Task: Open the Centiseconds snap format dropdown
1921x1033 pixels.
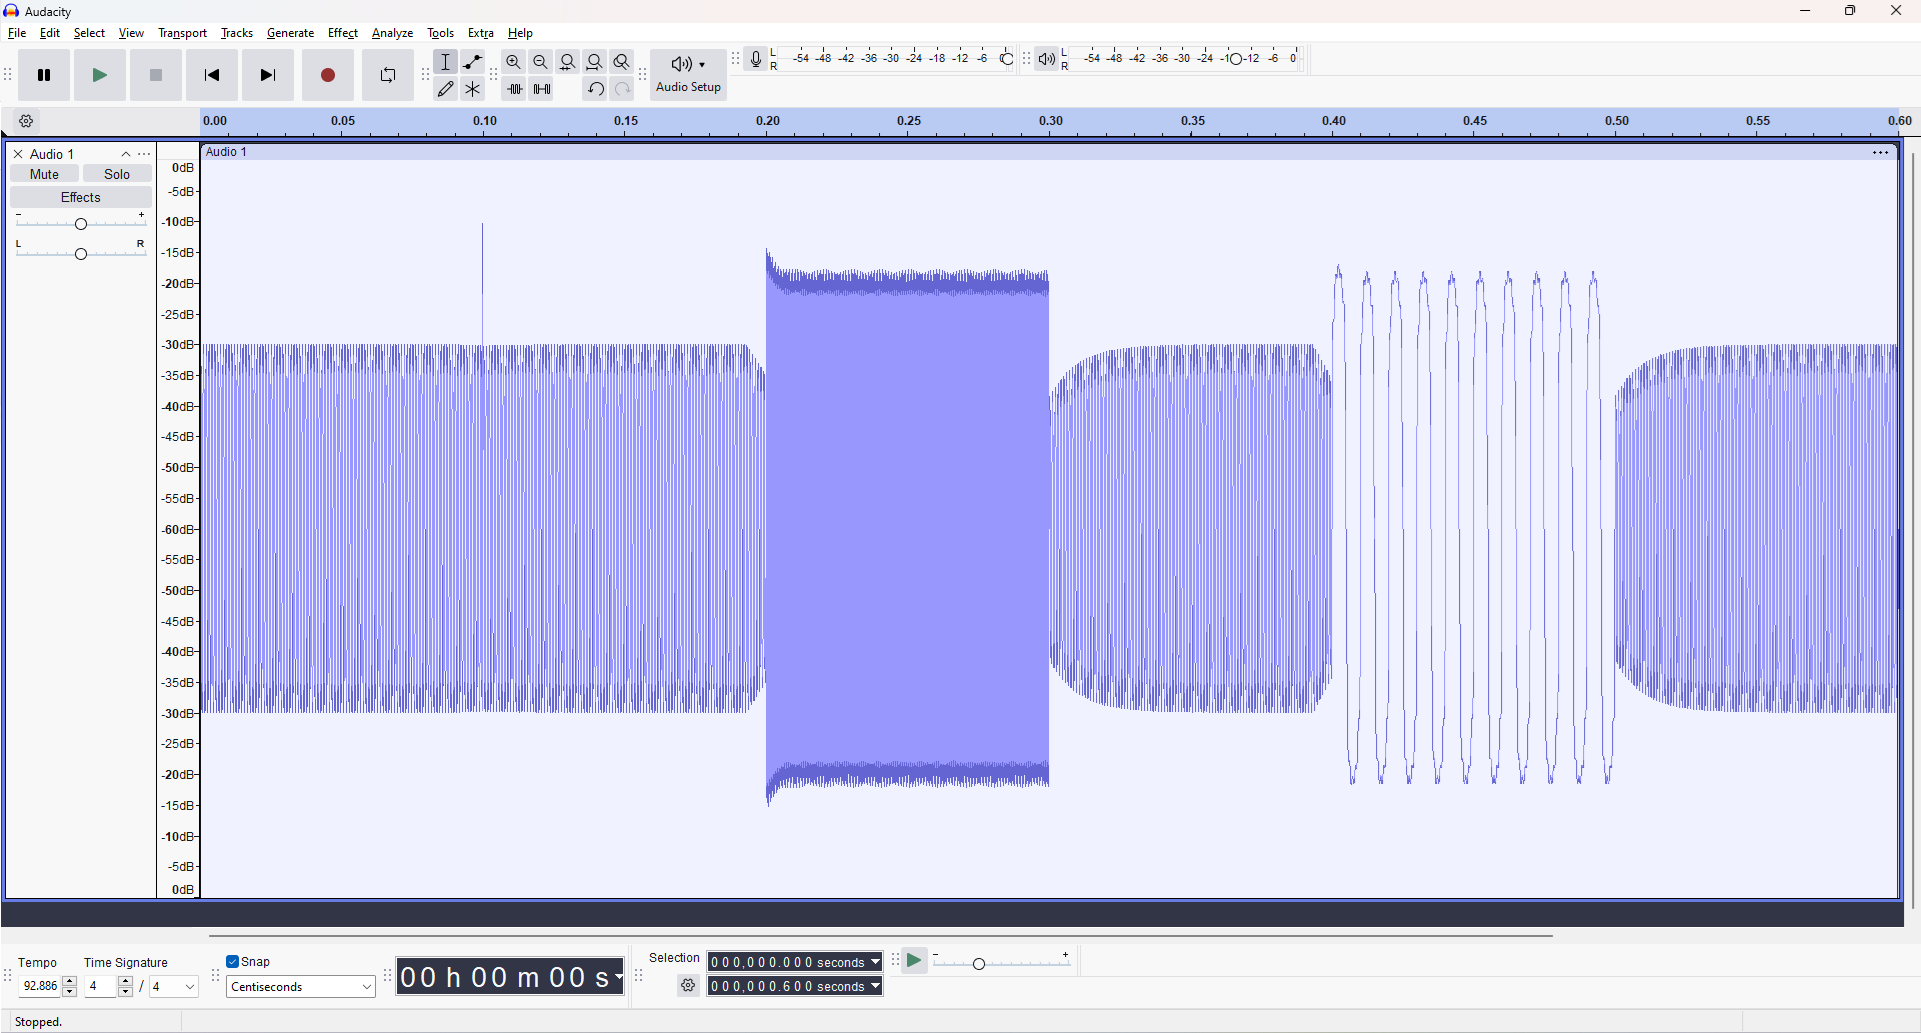Action: click(x=300, y=986)
